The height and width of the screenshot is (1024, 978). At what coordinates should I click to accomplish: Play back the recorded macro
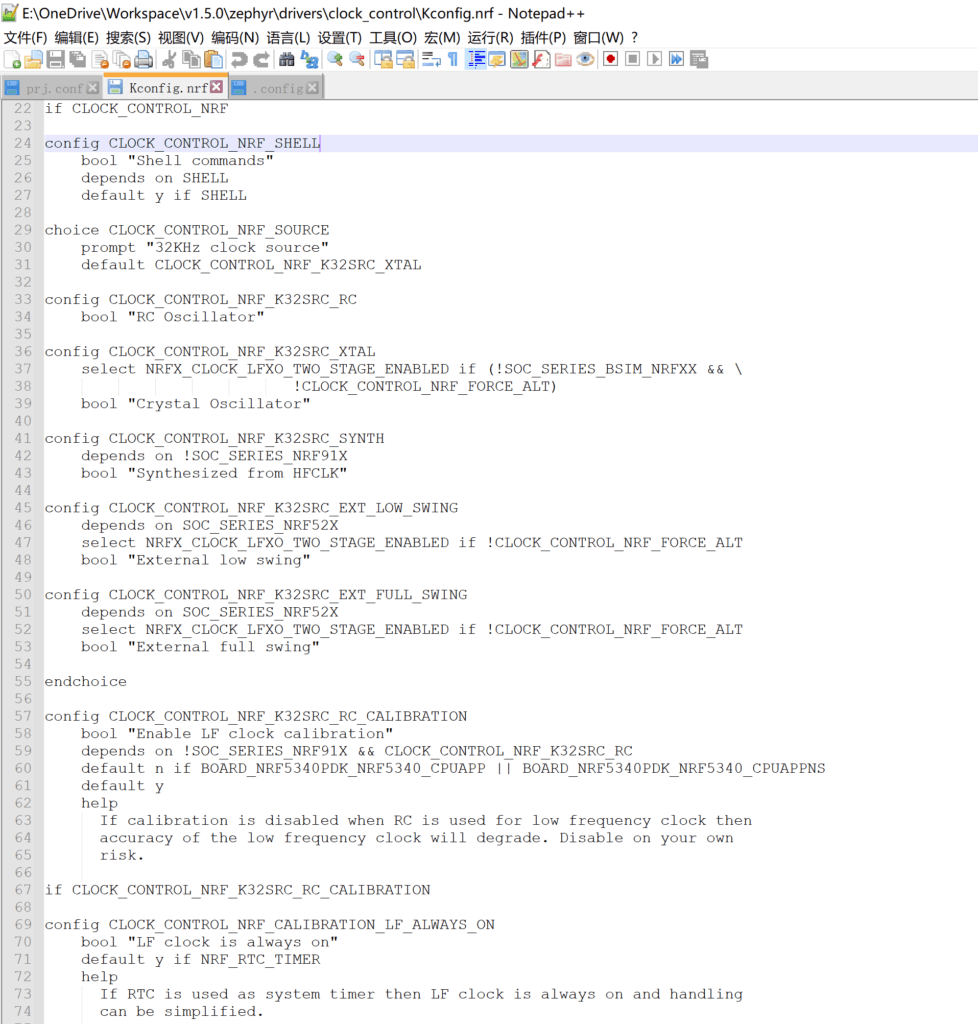click(x=654, y=60)
